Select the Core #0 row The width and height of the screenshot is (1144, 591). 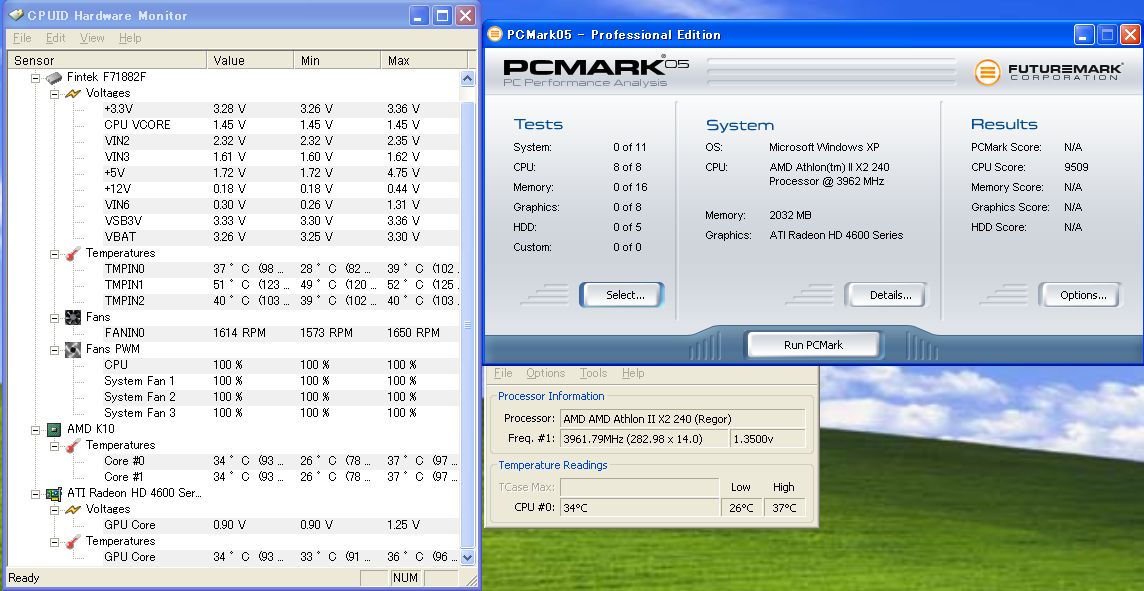(x=280, y=461)
